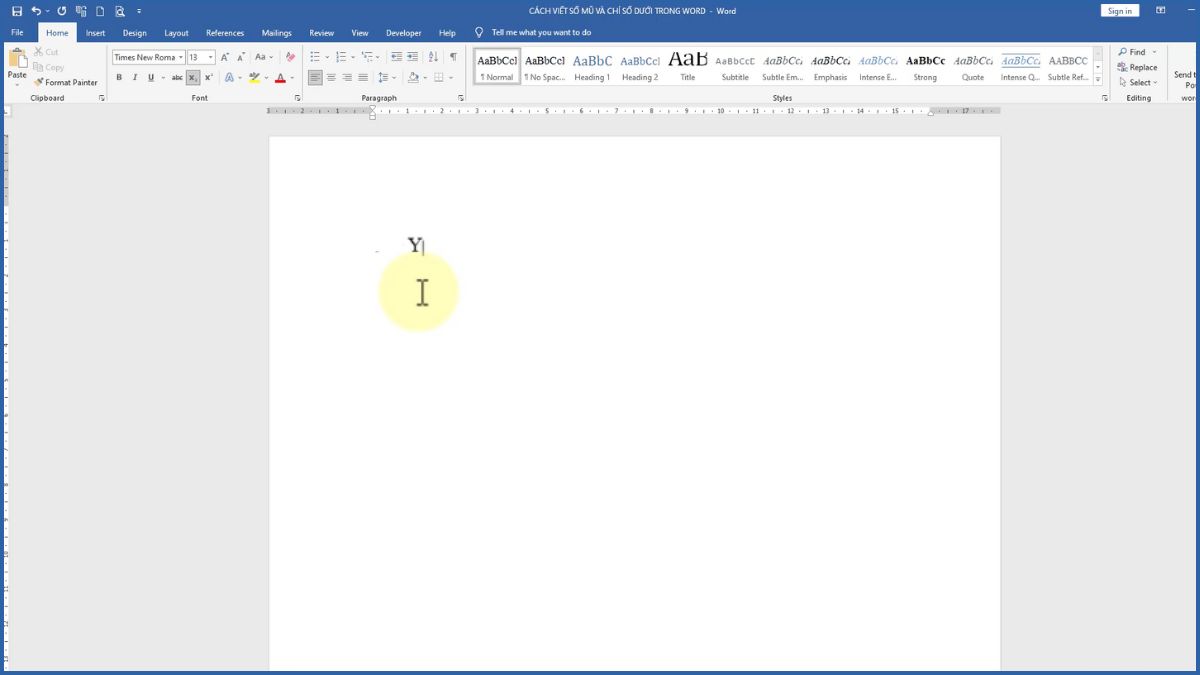The height and width of the screenshot is (675, 1200).
Task: Apply the Title style
Action: pyautogui.click(x=687, y=67)
